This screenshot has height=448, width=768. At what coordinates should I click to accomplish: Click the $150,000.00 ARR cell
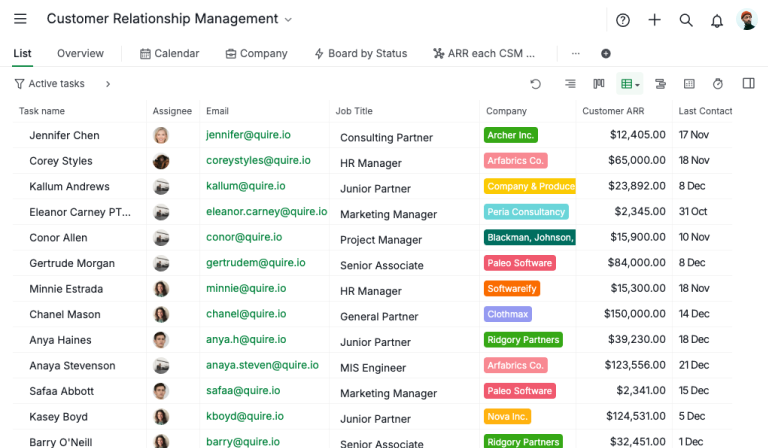pyautogui.click(x=634, y=313)
